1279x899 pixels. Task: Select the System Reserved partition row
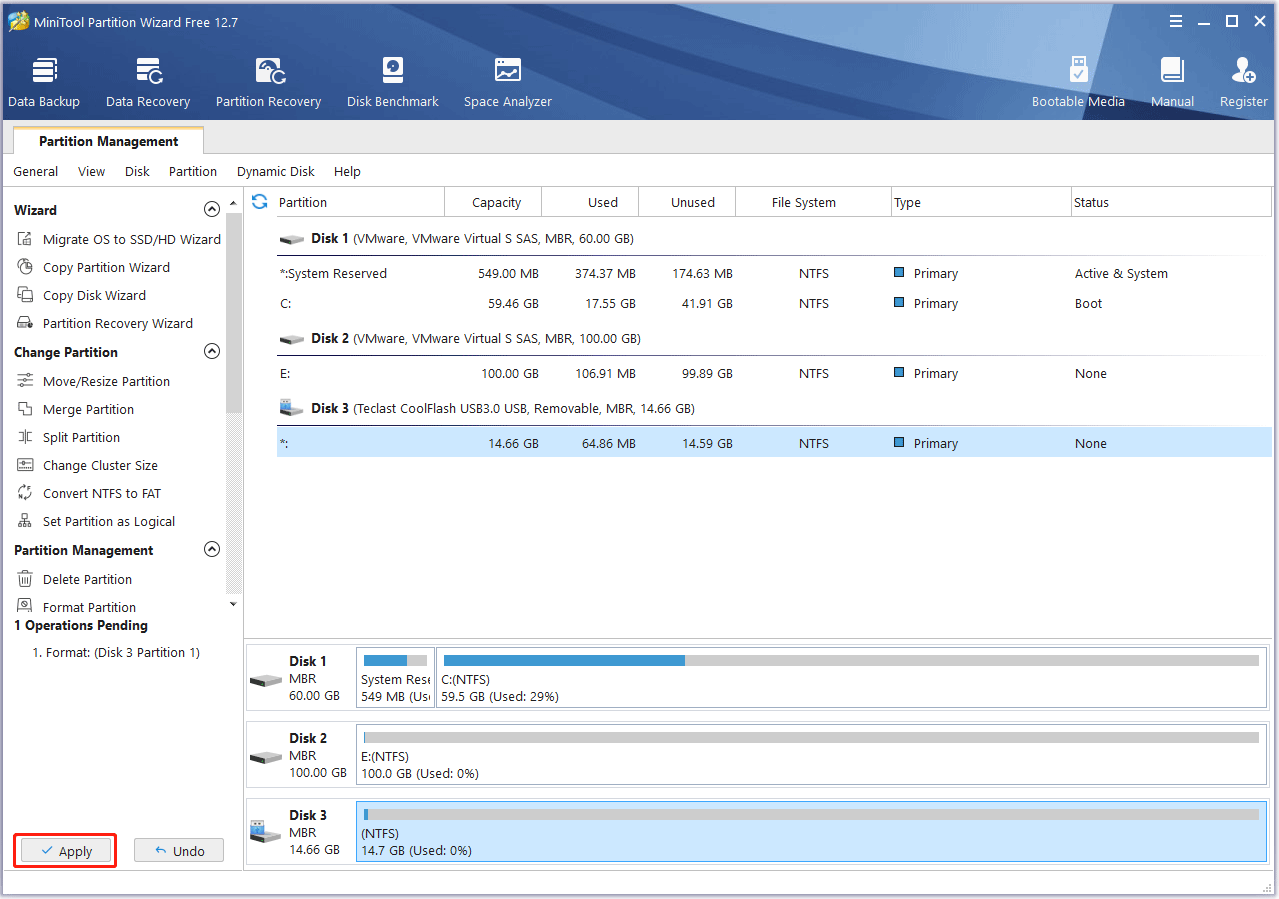tap(774, 273)
